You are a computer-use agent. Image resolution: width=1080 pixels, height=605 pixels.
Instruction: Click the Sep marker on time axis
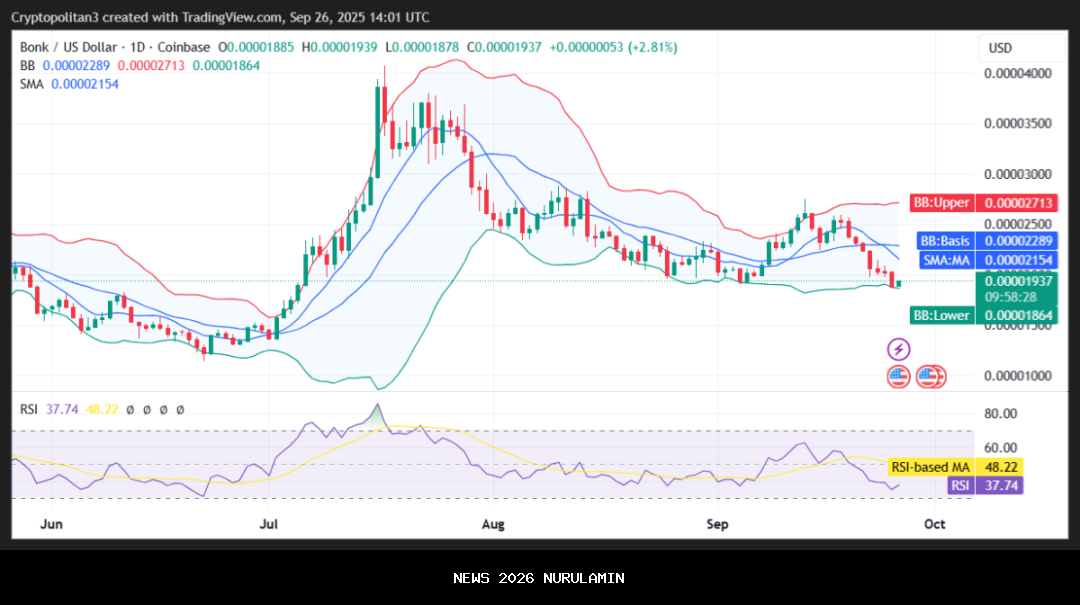pos(716,524)
